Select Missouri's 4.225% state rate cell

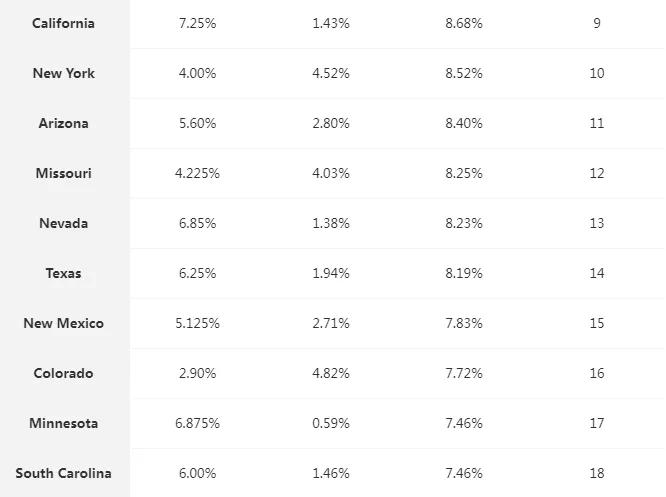(197, 173)
